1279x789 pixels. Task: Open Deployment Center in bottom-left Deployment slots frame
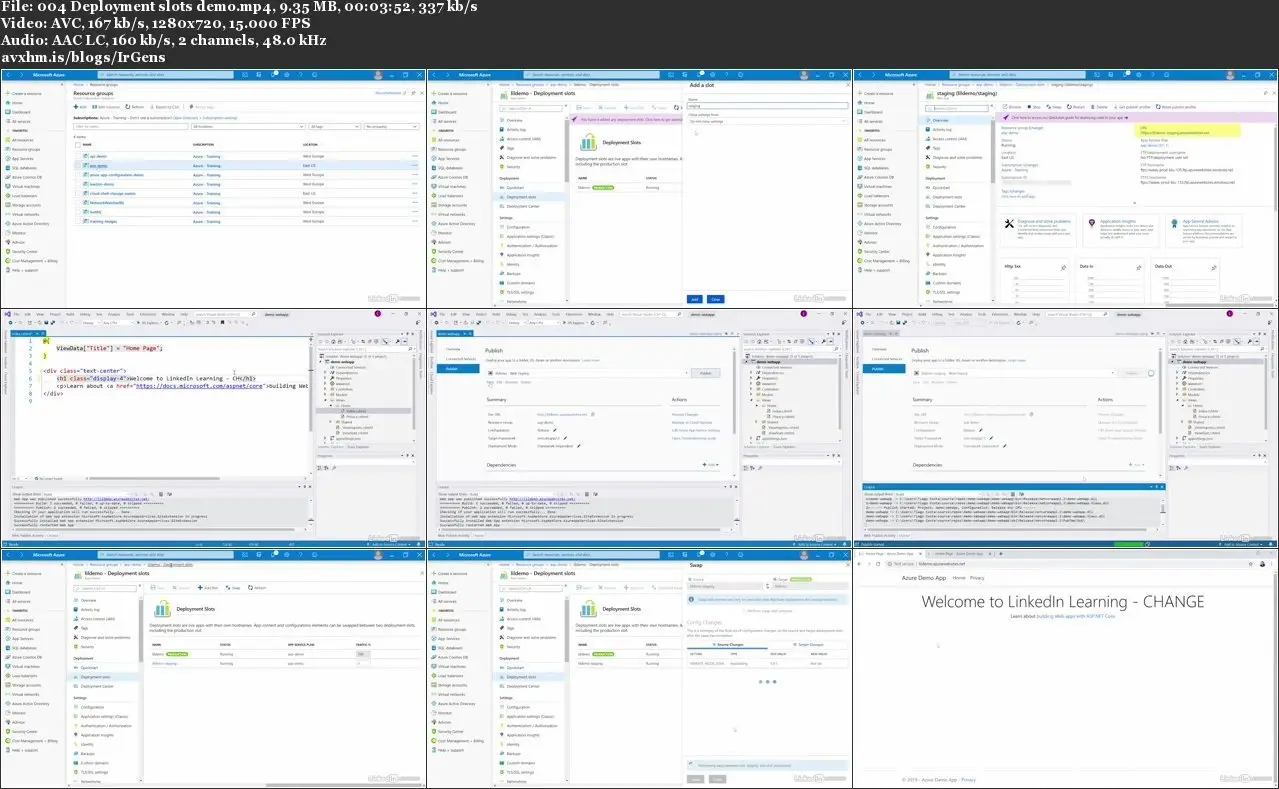click(97, 686)
